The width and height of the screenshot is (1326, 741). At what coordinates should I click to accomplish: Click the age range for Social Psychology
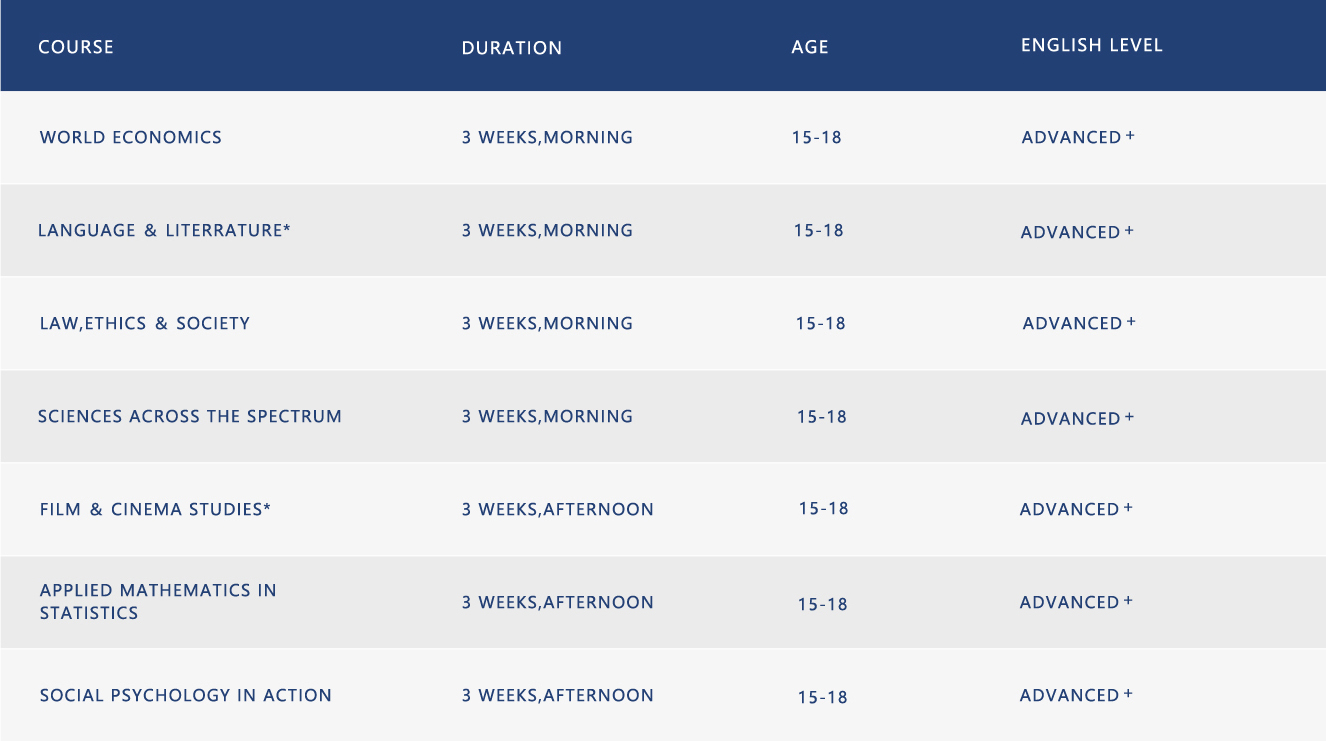click(x=823, y=697)
